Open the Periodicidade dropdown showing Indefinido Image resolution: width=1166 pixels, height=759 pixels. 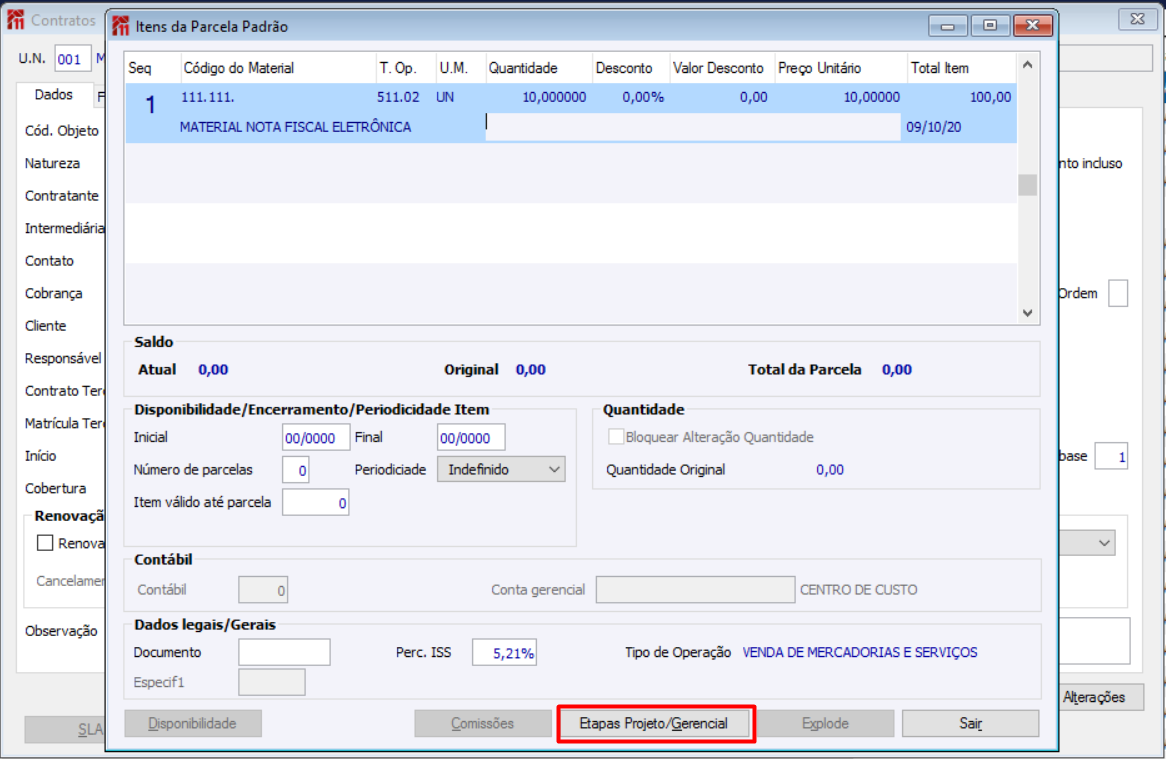(x=501, y=470)
